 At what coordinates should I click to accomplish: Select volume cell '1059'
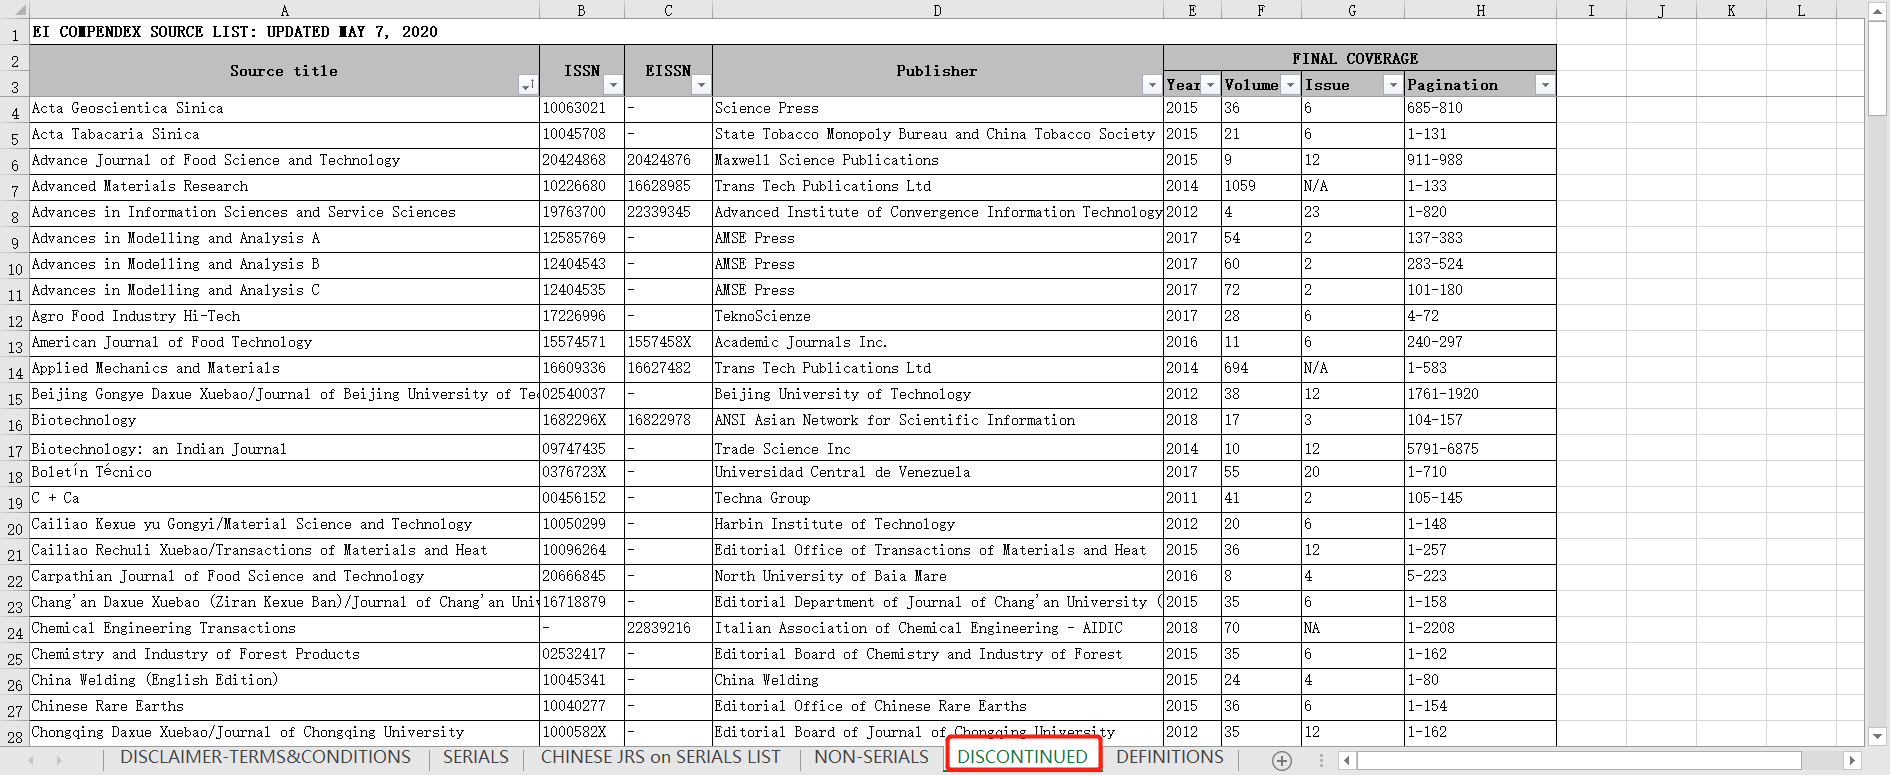pyautogui.click(x=1261, y=186)
